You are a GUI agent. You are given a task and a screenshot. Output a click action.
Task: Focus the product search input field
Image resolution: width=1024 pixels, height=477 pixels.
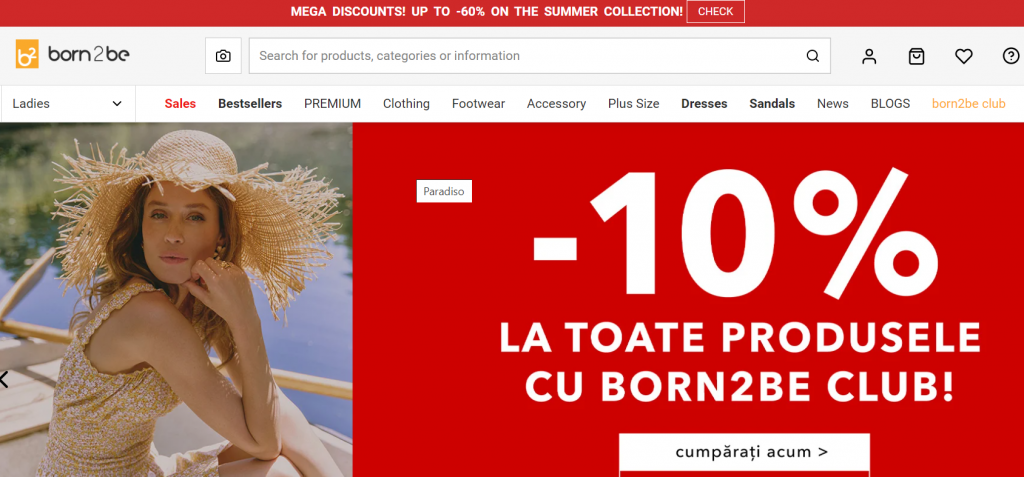pyautogui.click(x=530, y=56)
